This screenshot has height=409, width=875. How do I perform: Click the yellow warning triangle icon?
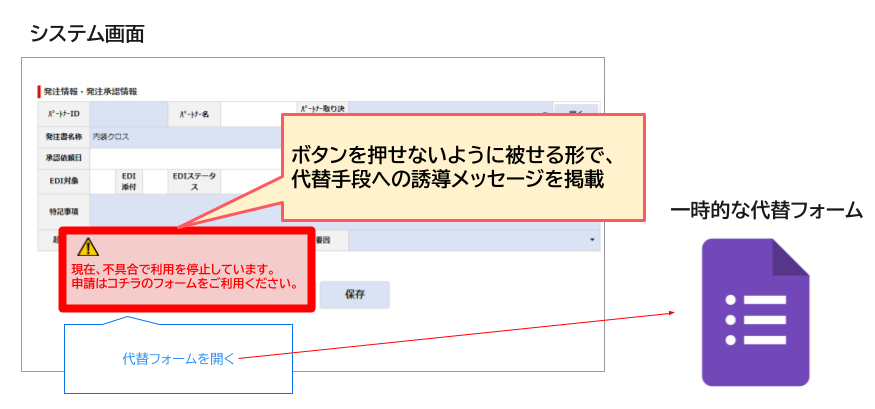point(88,247)
